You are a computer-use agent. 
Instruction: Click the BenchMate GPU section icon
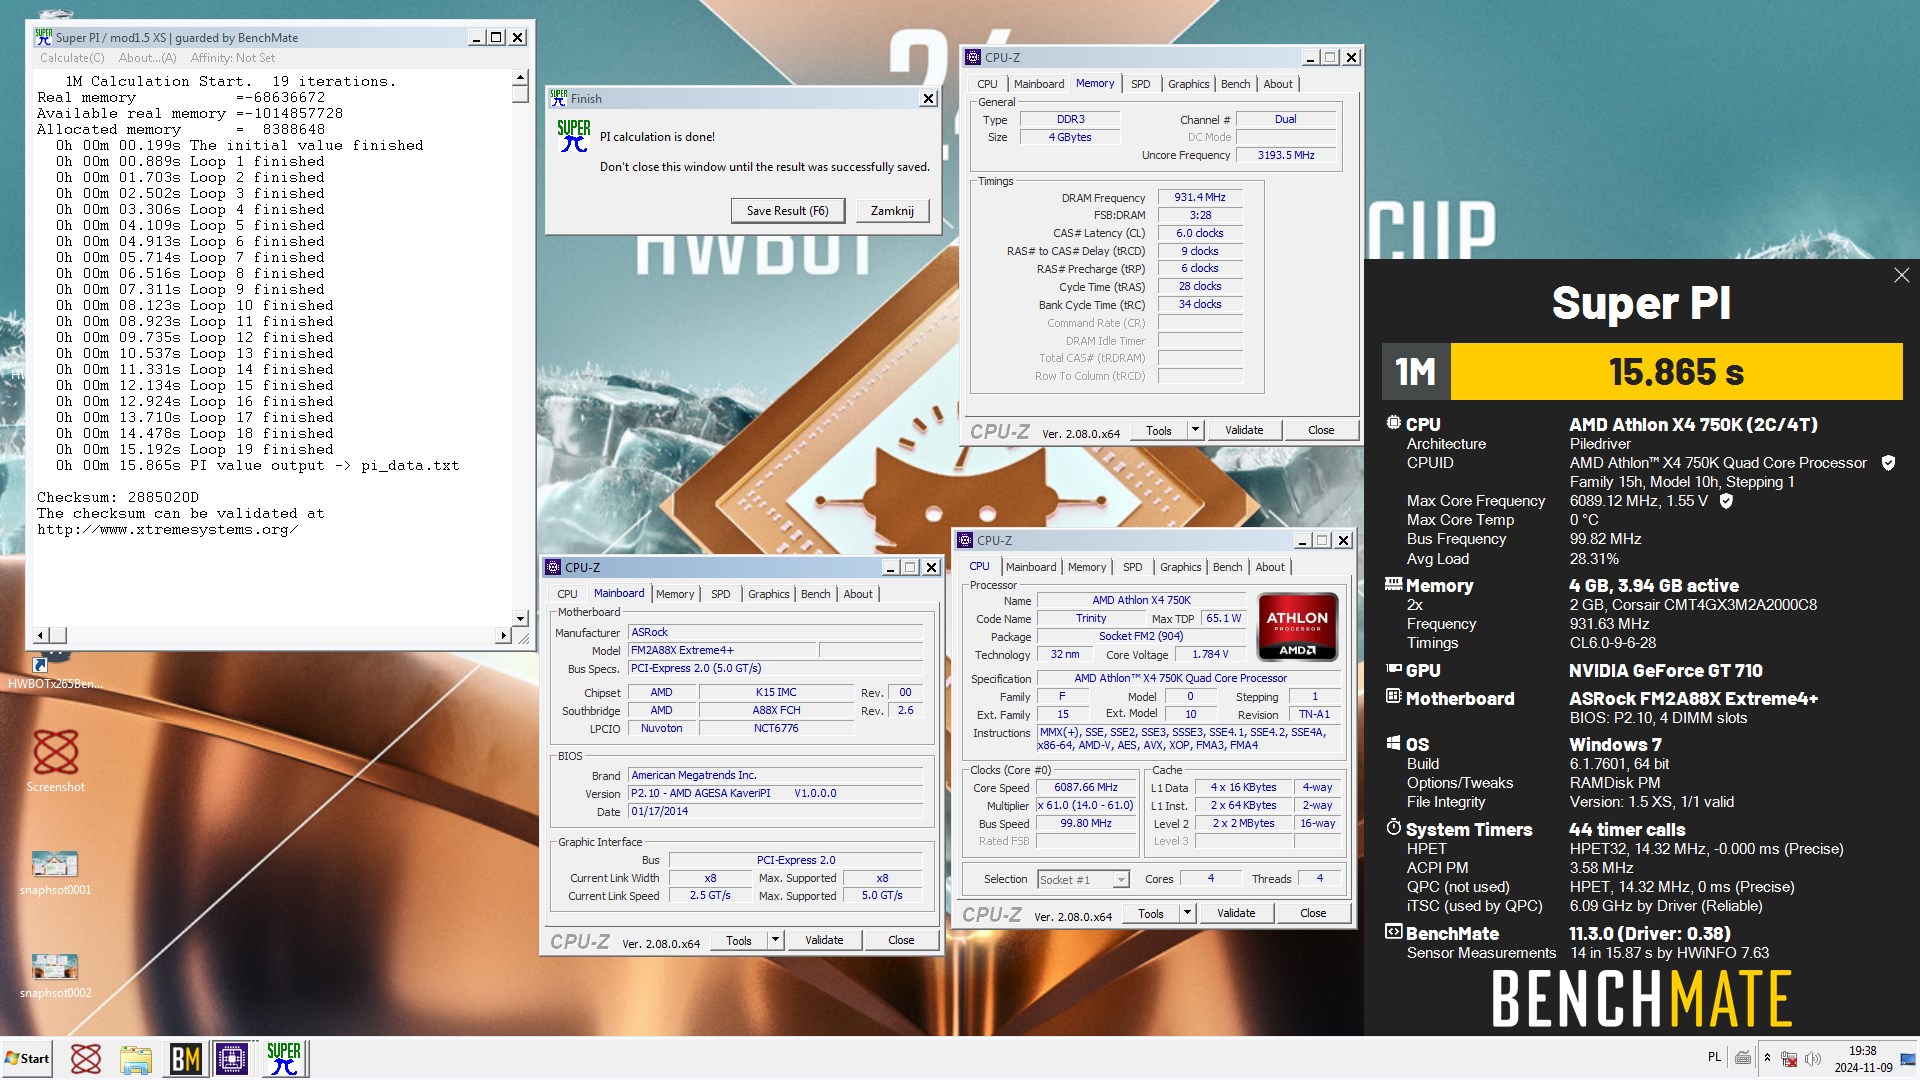click(1393, 669)
